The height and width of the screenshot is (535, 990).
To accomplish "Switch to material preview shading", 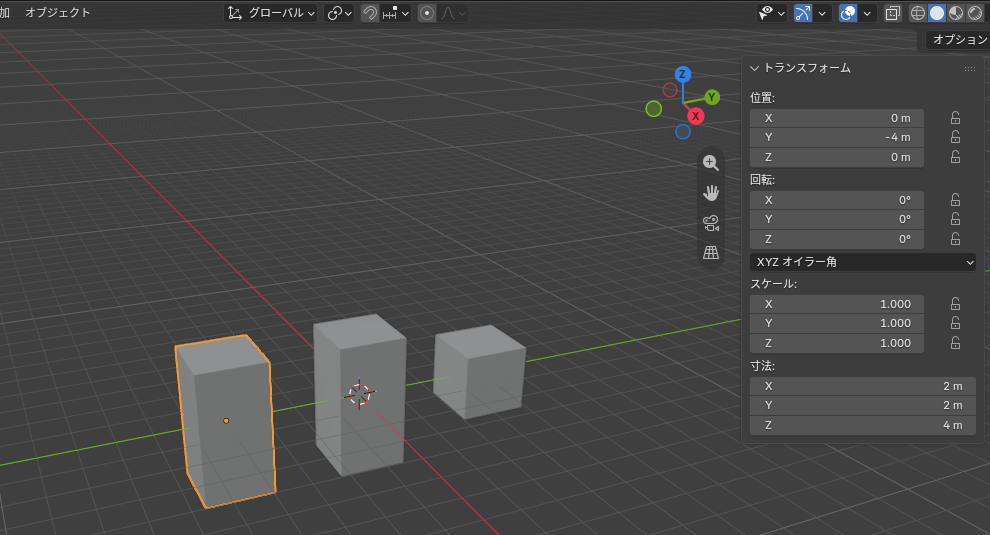I will tap(956, 13).
